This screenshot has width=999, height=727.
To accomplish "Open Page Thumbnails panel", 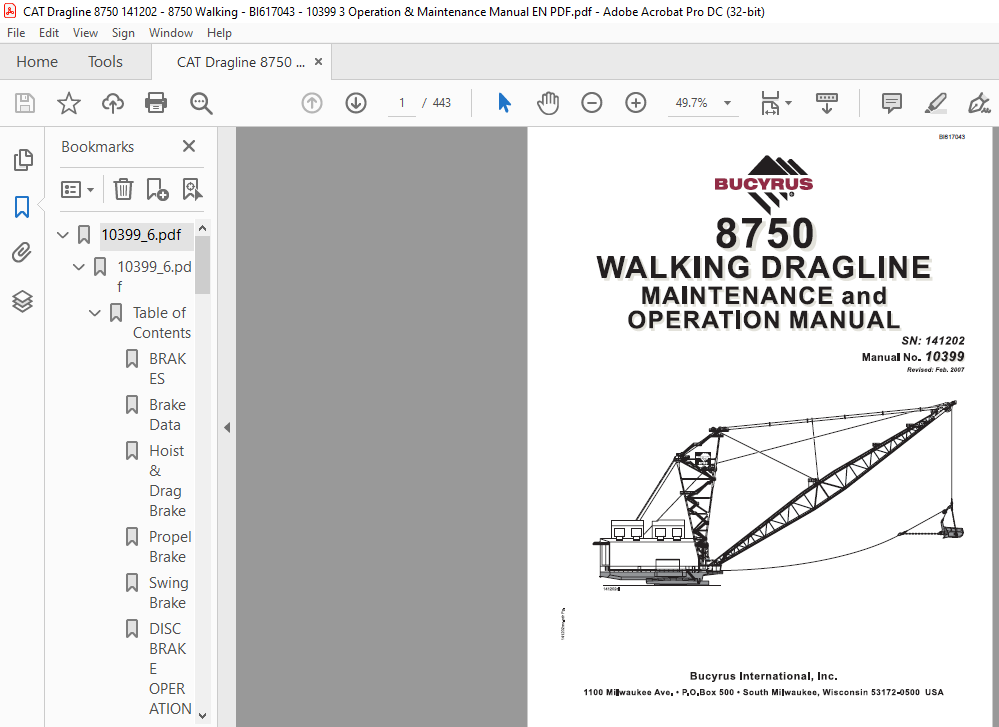I will point(22,160).
